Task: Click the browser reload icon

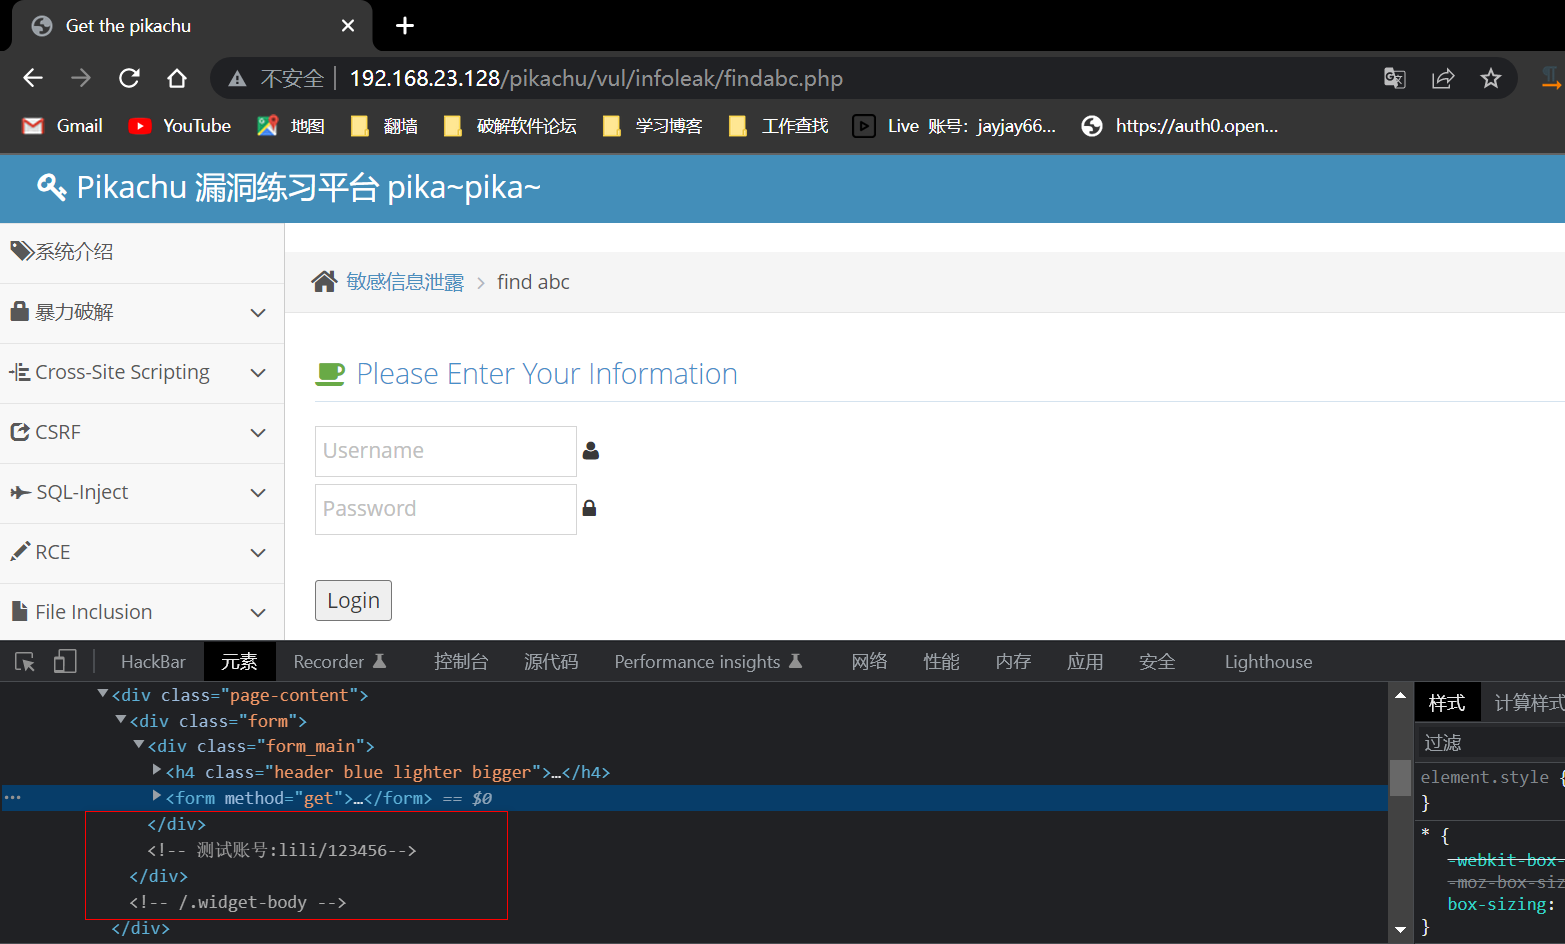Action: [129, 78]
